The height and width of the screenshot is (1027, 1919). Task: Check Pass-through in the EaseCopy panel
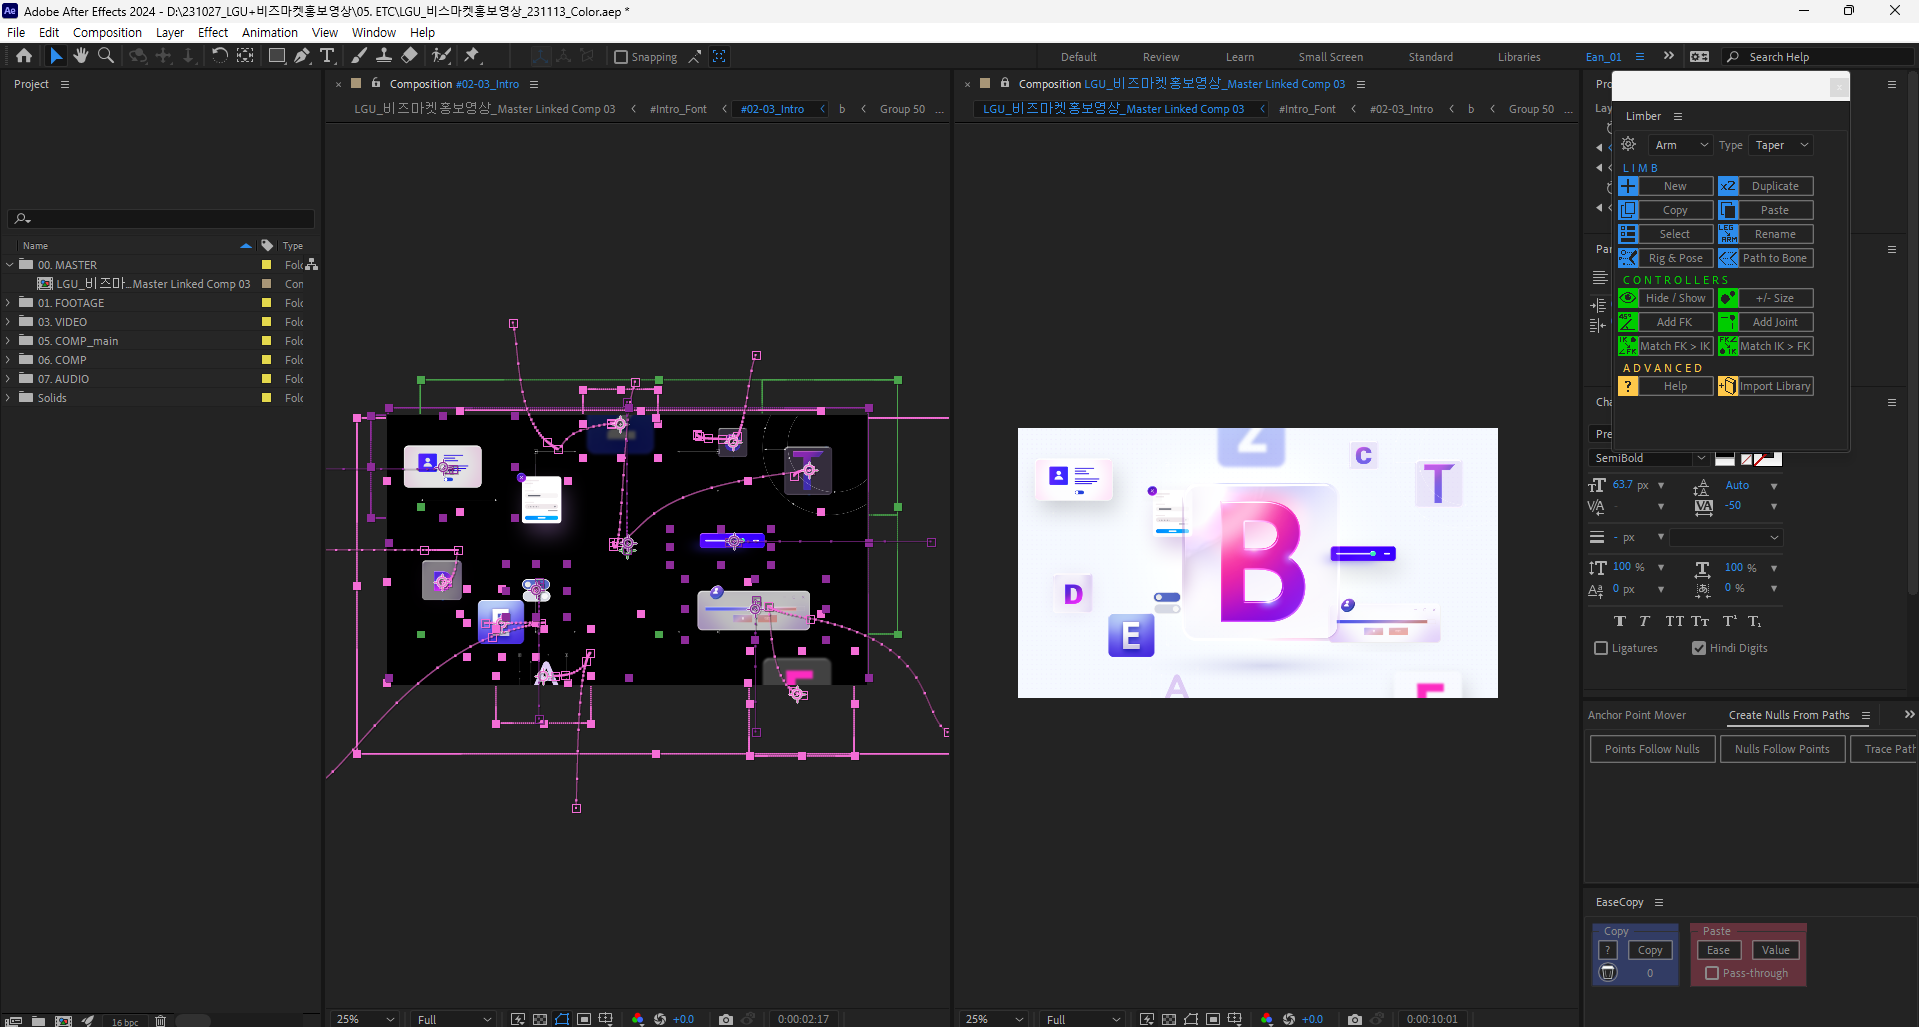(x=1713, y=973)
